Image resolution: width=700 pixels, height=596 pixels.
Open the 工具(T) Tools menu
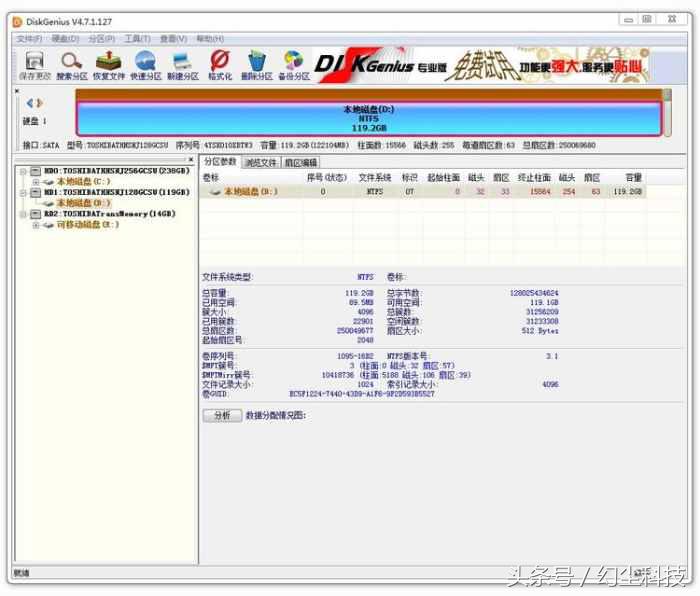(x=137, y=39)
